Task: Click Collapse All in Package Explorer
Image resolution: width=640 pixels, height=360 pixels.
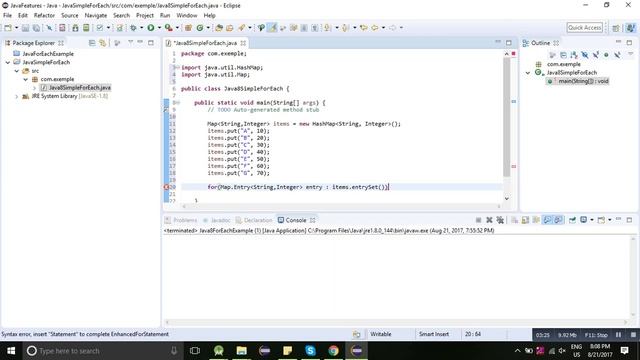Action: pos(92,43)
